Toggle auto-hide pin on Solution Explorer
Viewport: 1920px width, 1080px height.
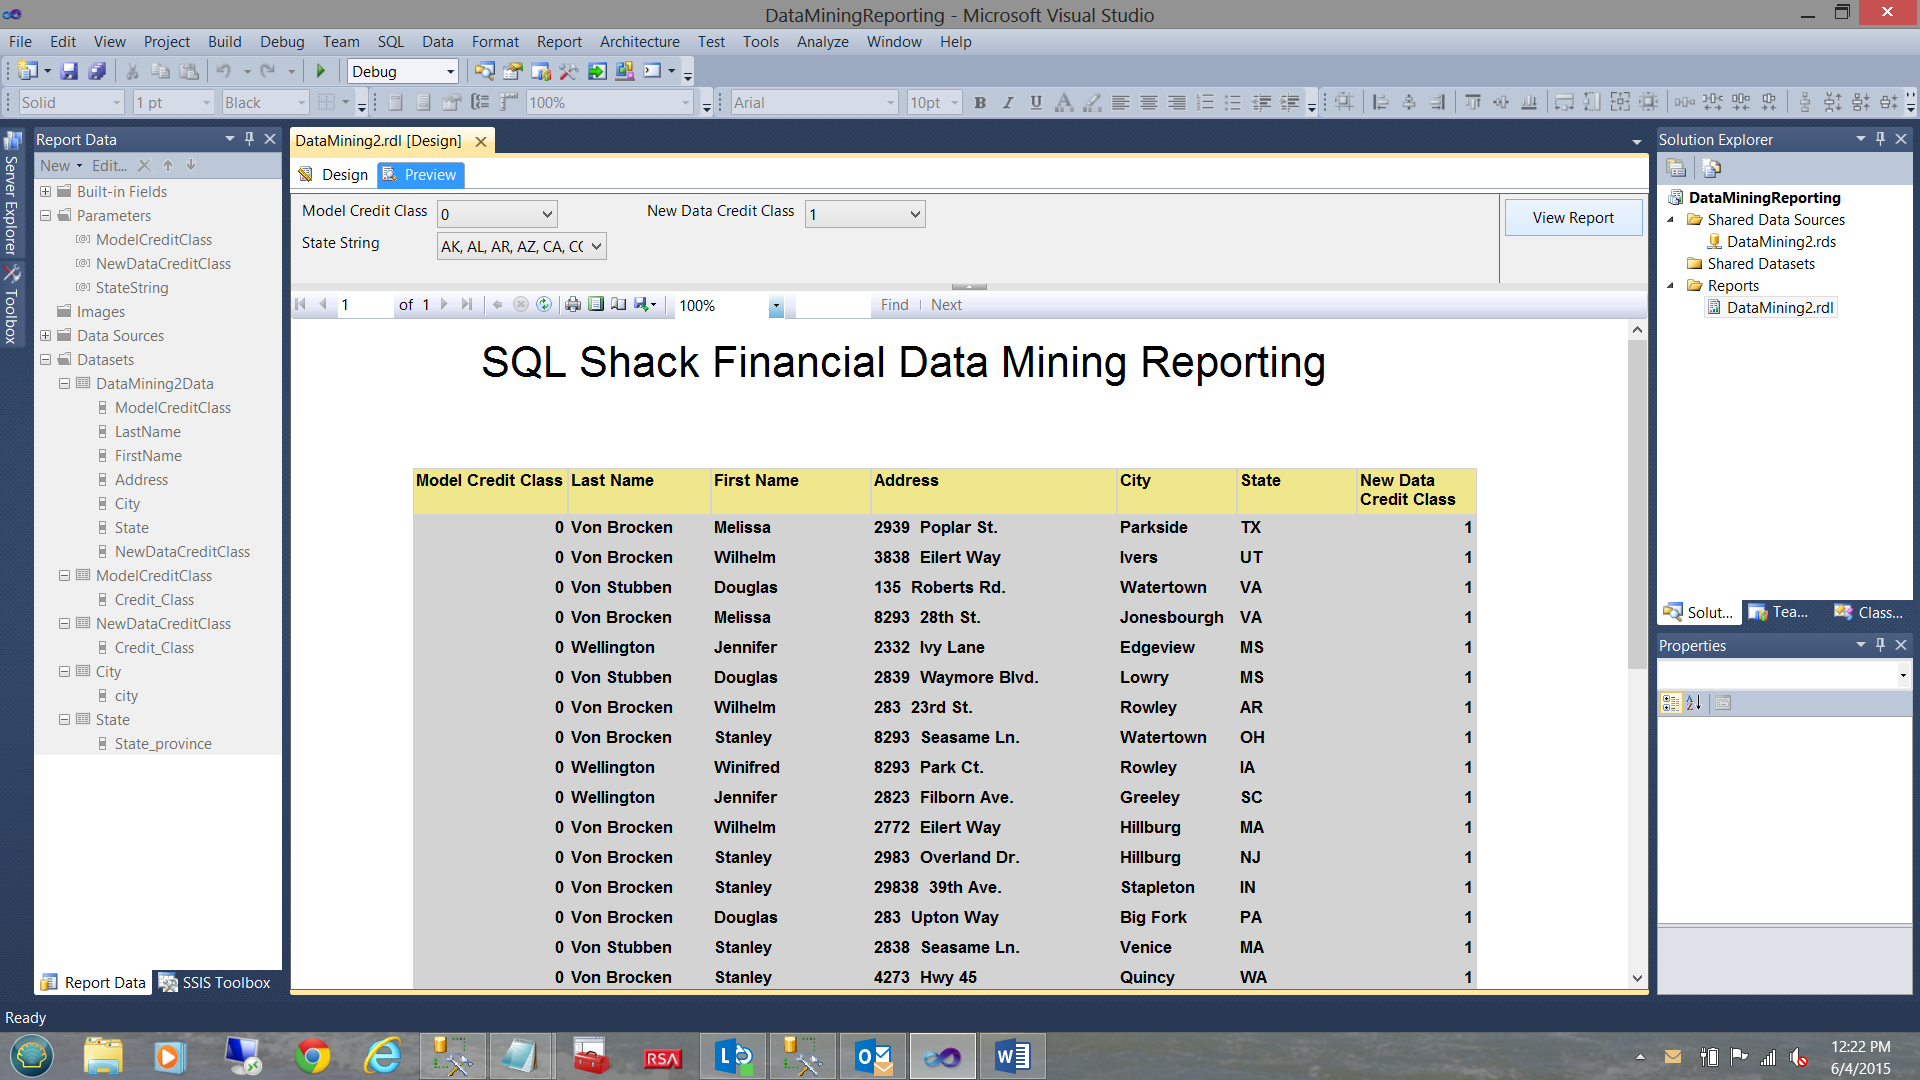1880,139
